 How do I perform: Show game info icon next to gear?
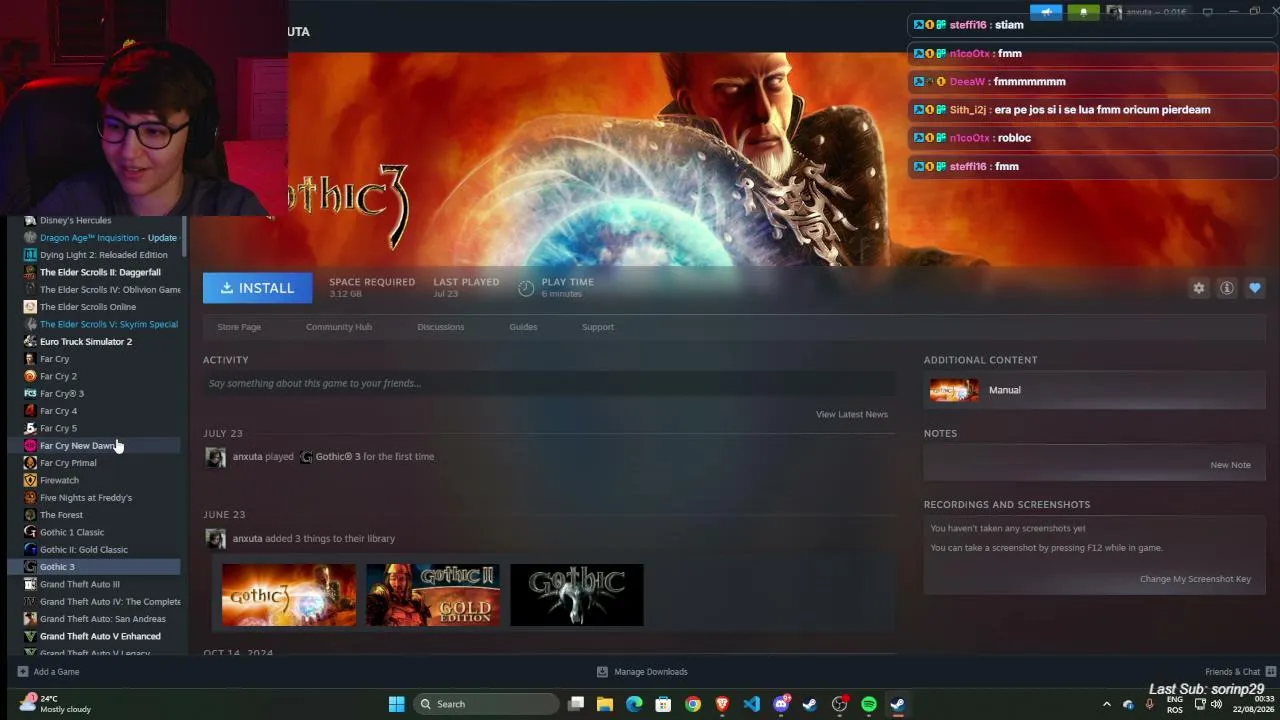[1227, 288]
